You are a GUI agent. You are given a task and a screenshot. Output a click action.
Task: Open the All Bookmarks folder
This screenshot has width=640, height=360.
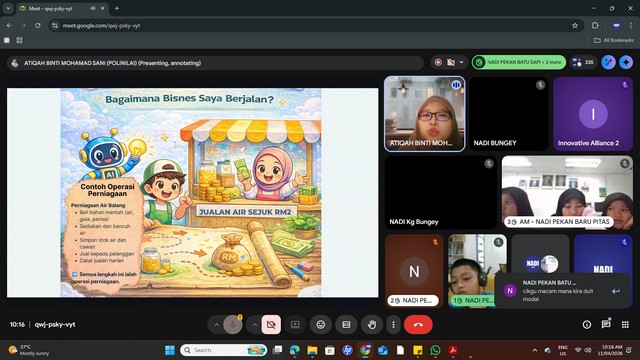tap(614, 40)
